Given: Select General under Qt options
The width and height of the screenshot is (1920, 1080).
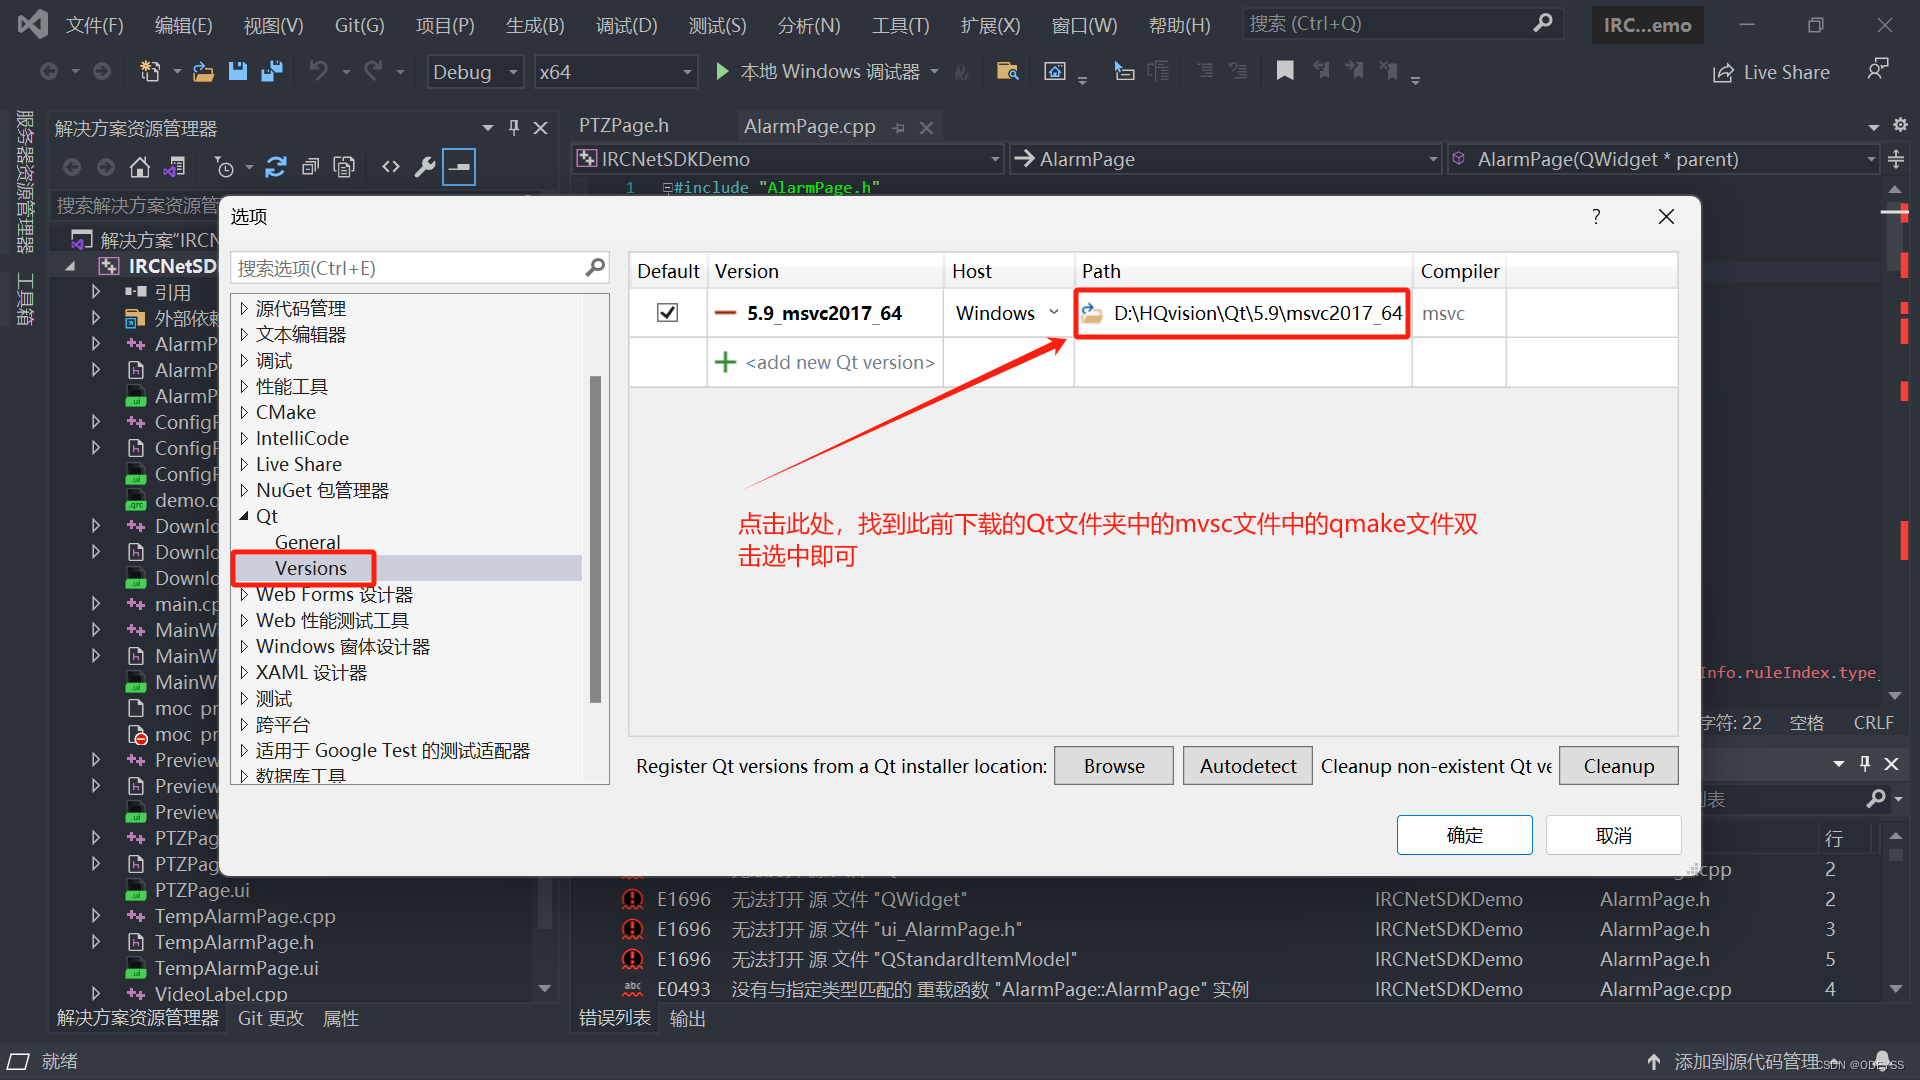Looking at the screenshot, I should pyautogui.click(x=308, y=542).
